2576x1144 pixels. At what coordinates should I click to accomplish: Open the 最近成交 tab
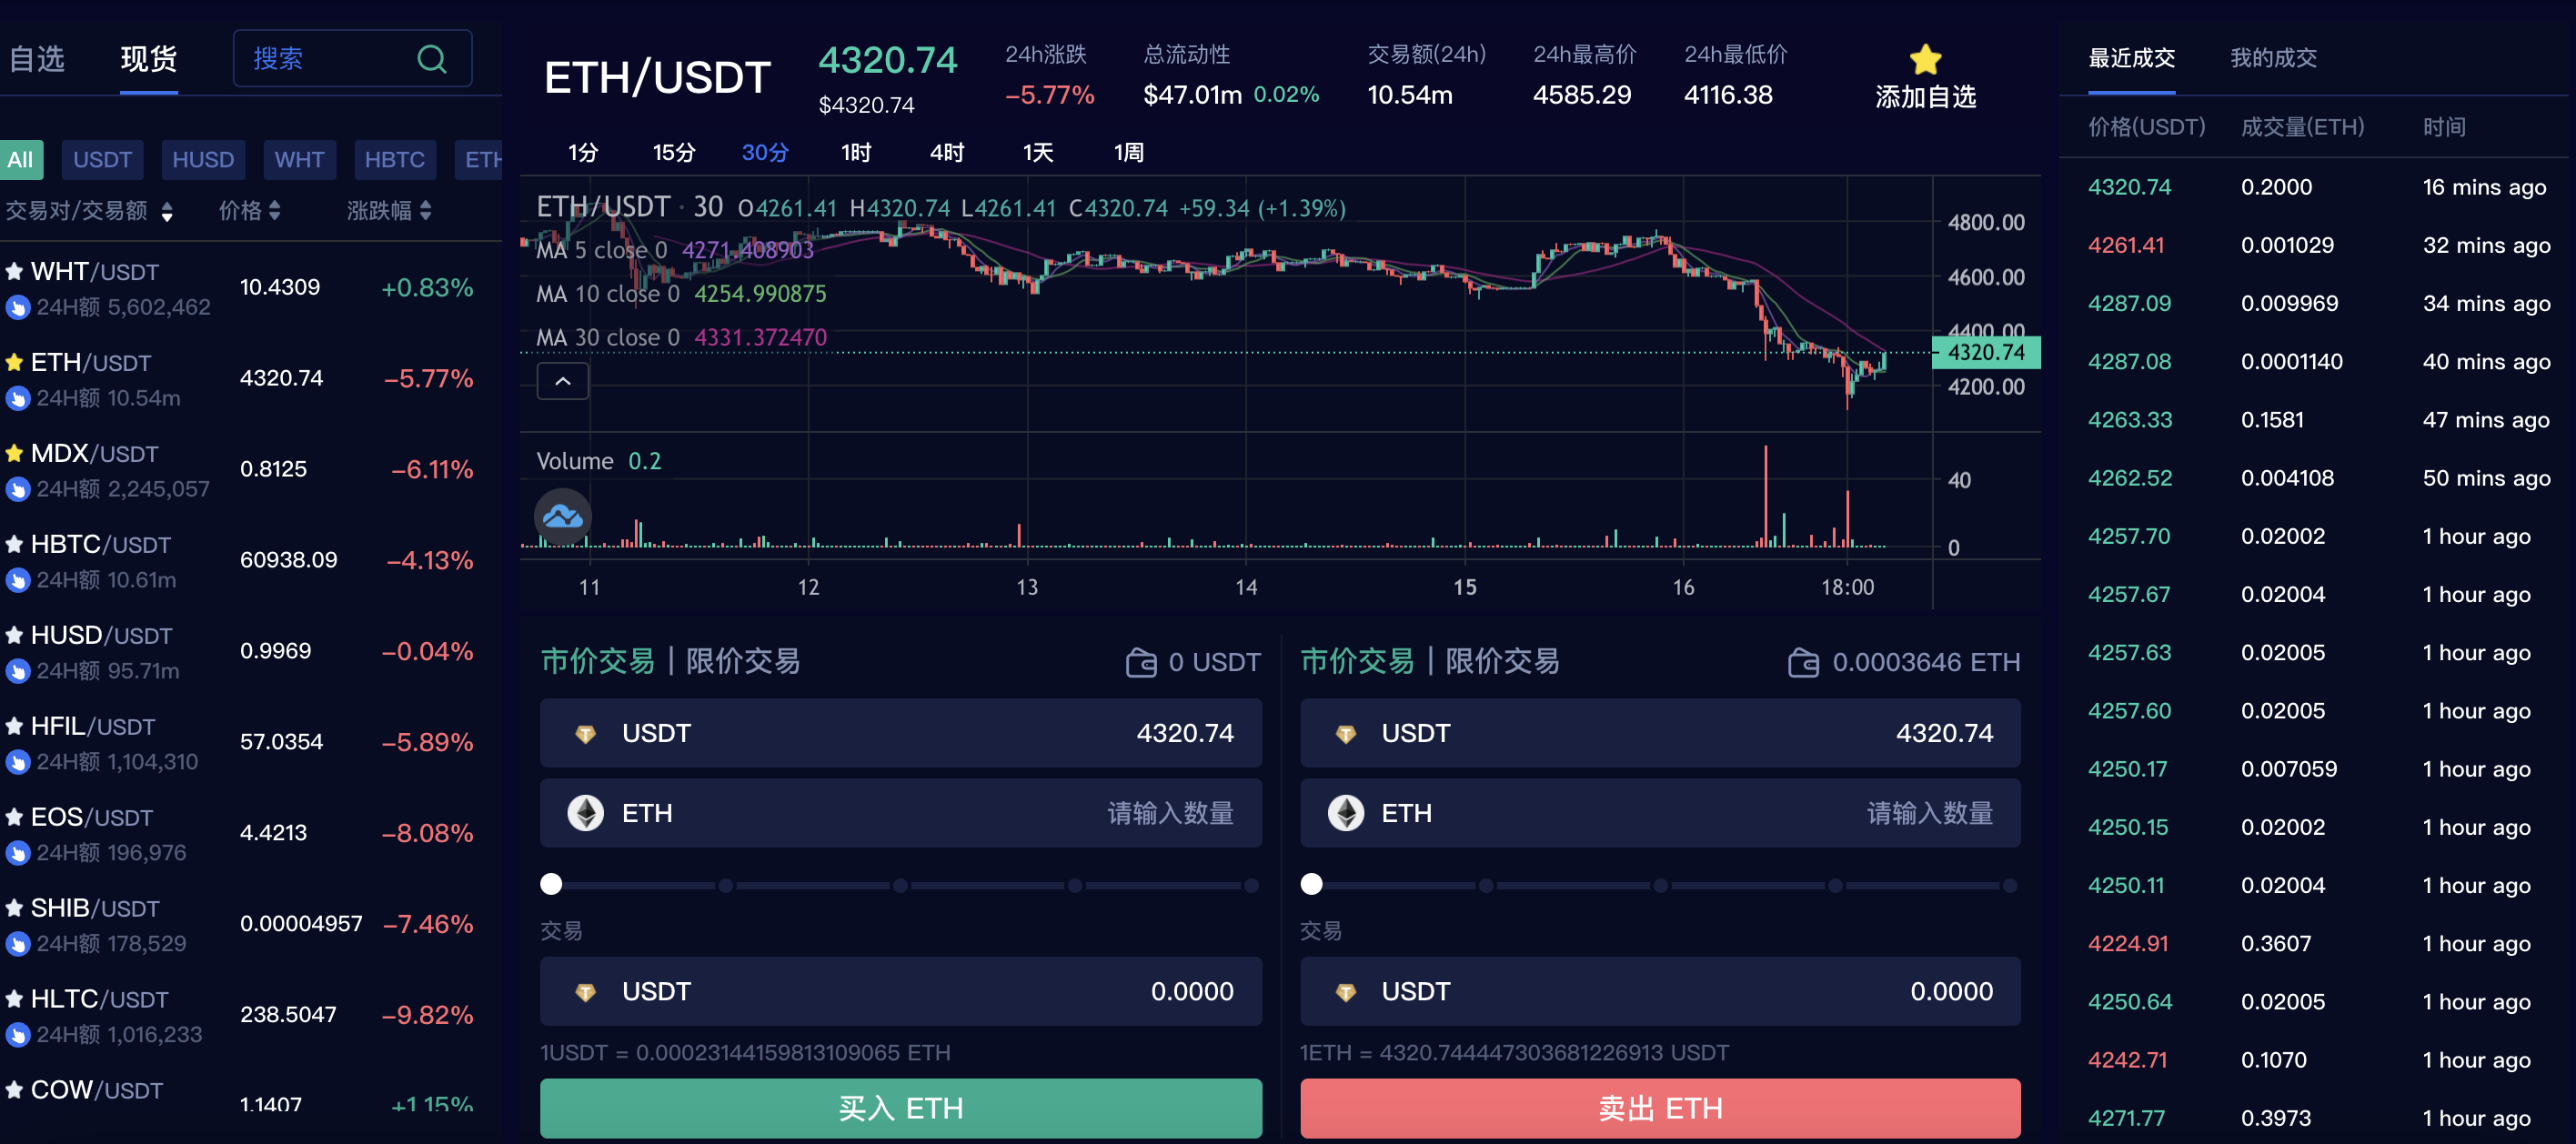pyautogui.click(x=2131, y=58)
